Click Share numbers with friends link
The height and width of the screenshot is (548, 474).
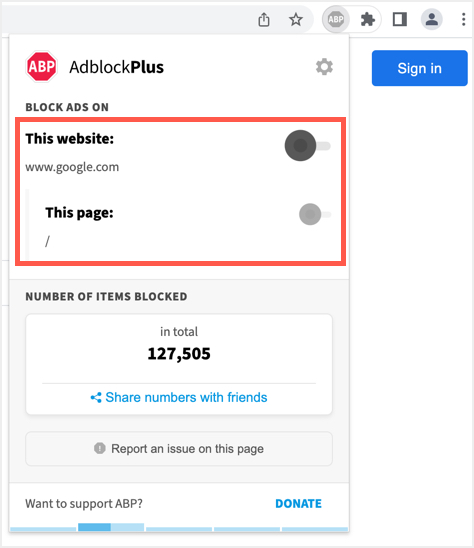[x=186, y=397]
